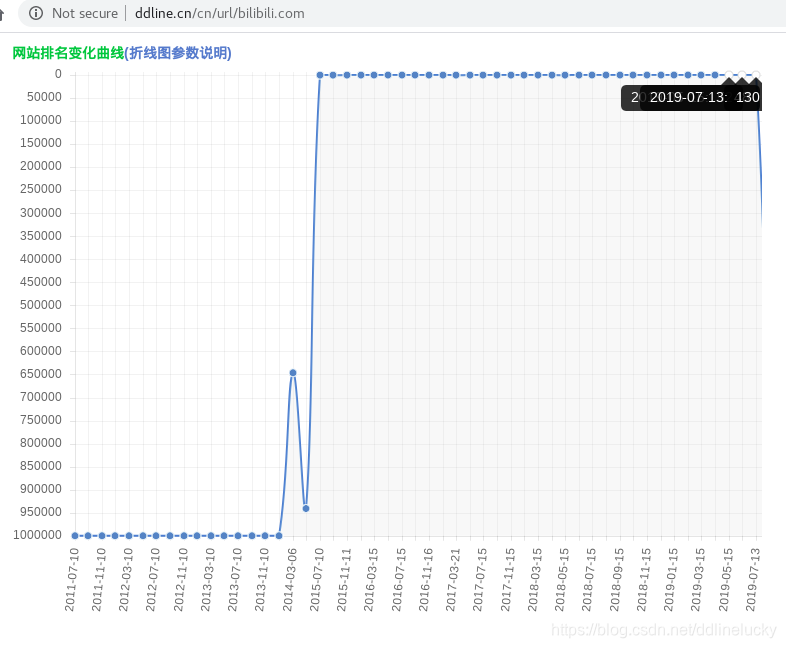Click the data point at rank 650000

point(293,373)
